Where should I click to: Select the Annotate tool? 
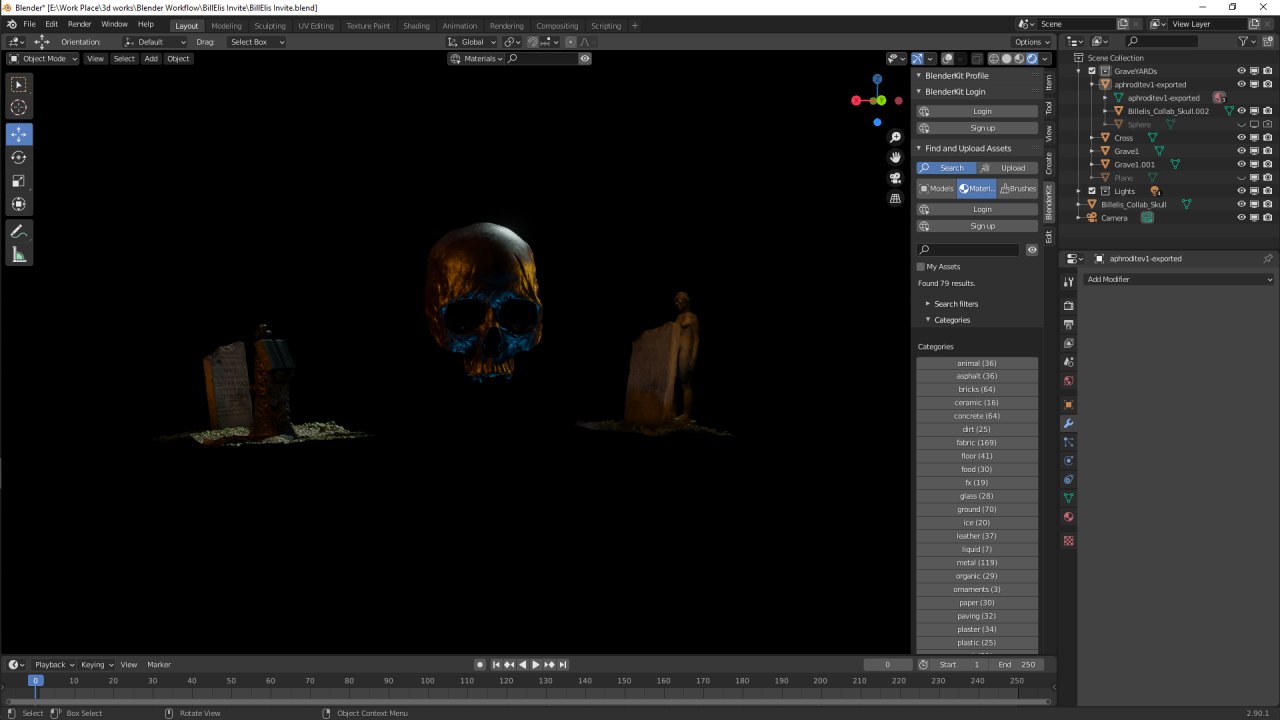point(19,231)
